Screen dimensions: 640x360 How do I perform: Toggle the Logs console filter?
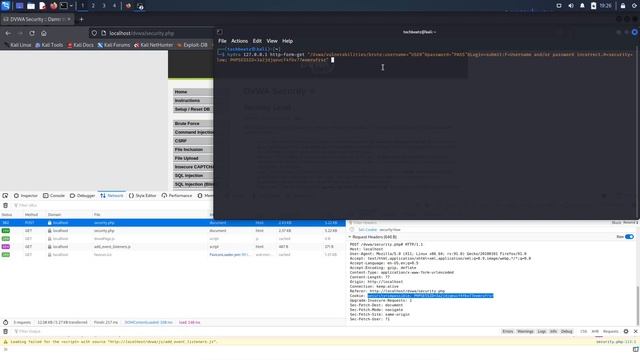point(542,331)
